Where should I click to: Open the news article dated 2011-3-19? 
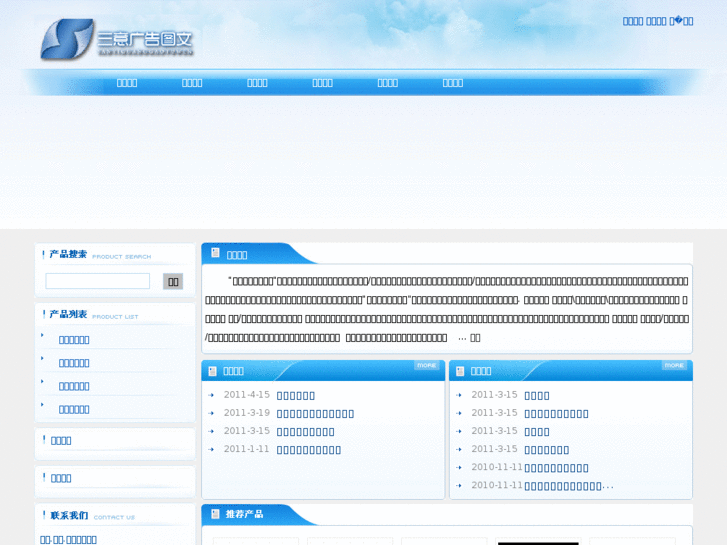coord(315,414)
